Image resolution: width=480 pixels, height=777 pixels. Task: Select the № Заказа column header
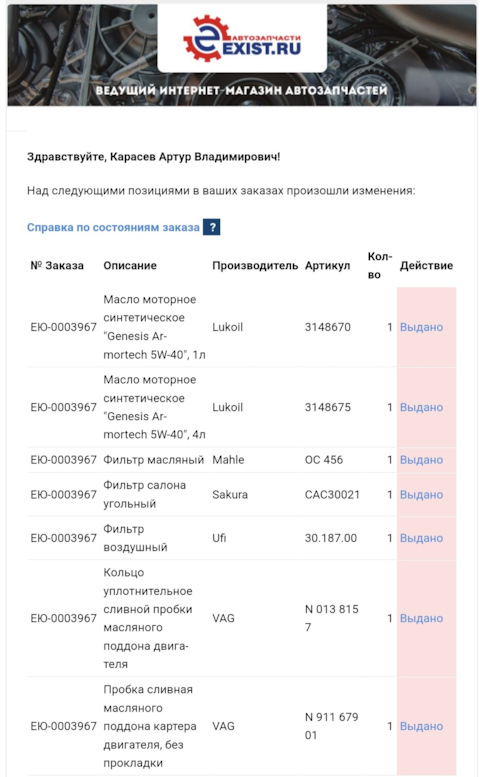[x=57, y=266]
